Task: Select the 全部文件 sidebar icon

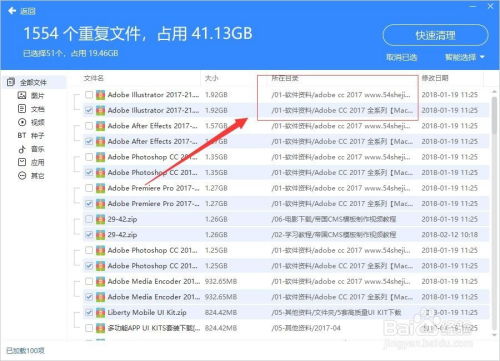Action: point(11,82)
